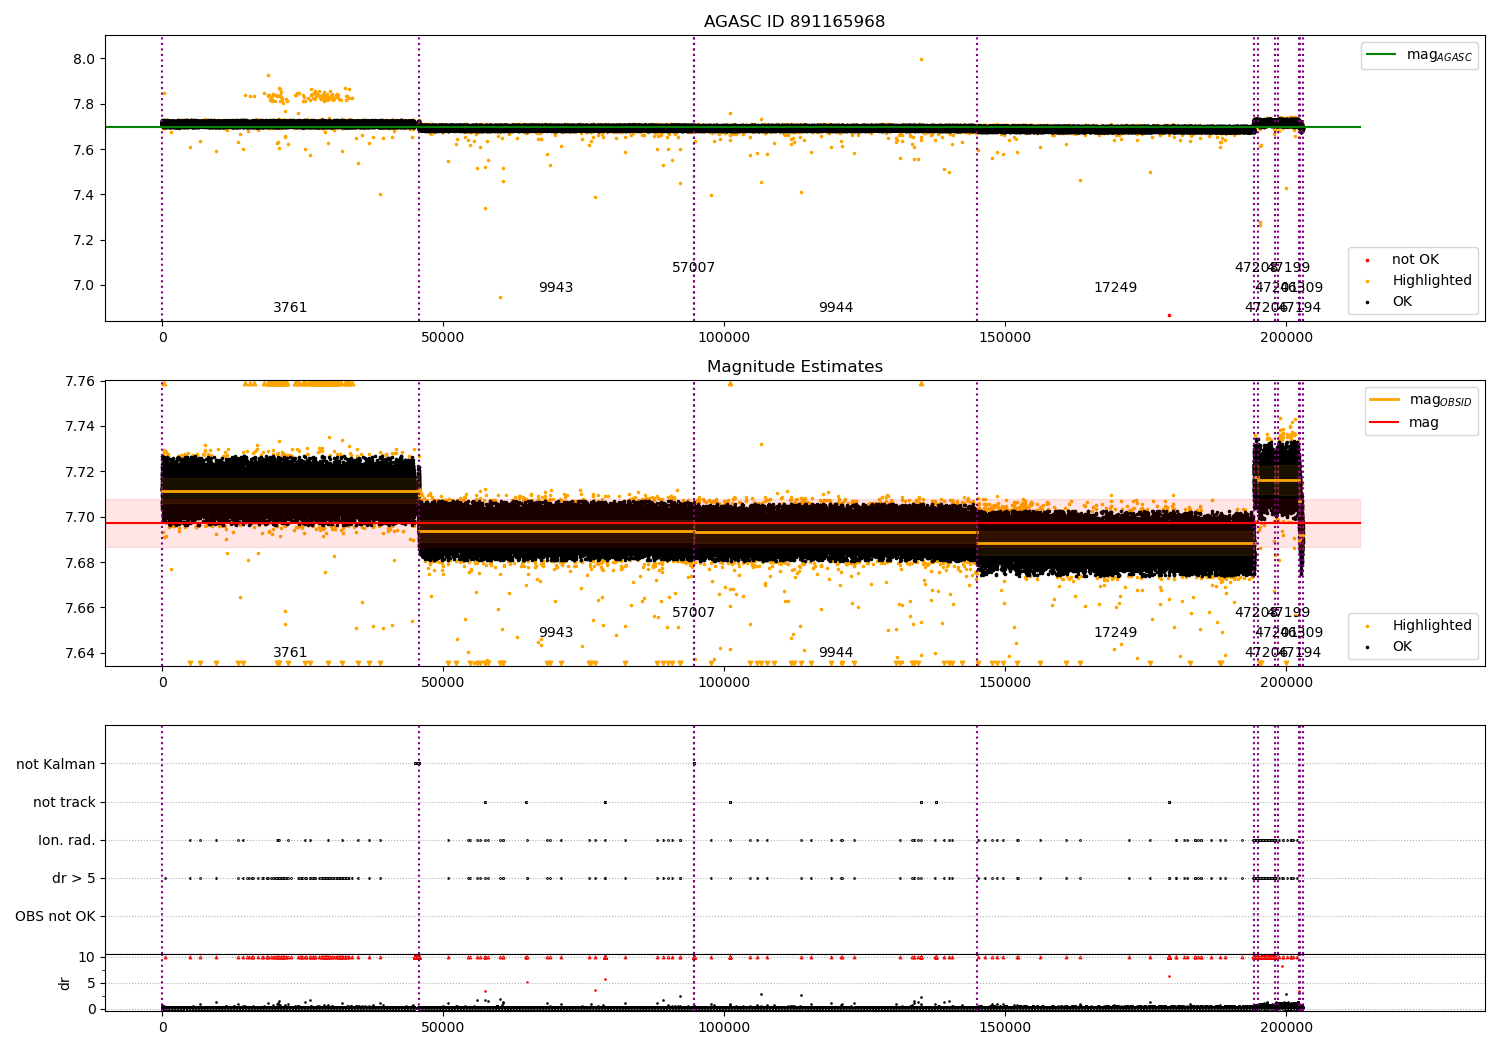
Task: Click the 7.72 y-tick of middle plot
Action: (80, 472)
